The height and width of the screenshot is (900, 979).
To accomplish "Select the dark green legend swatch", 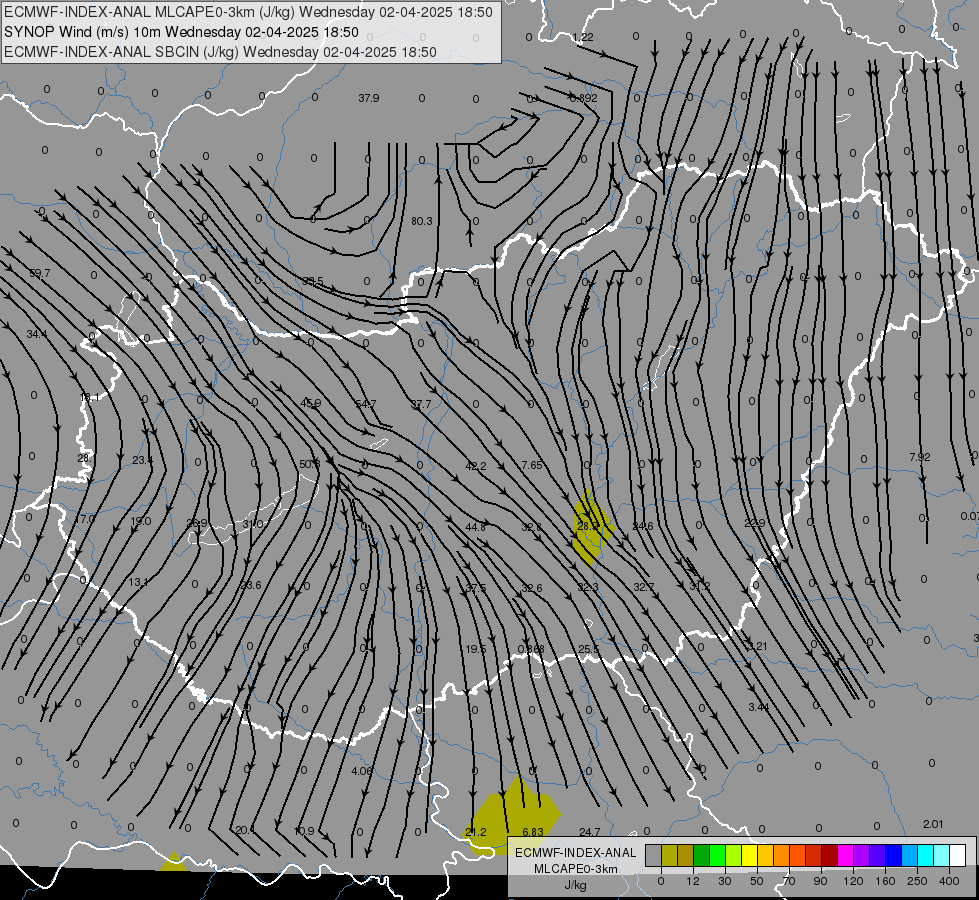I will [x=702, y=855].
